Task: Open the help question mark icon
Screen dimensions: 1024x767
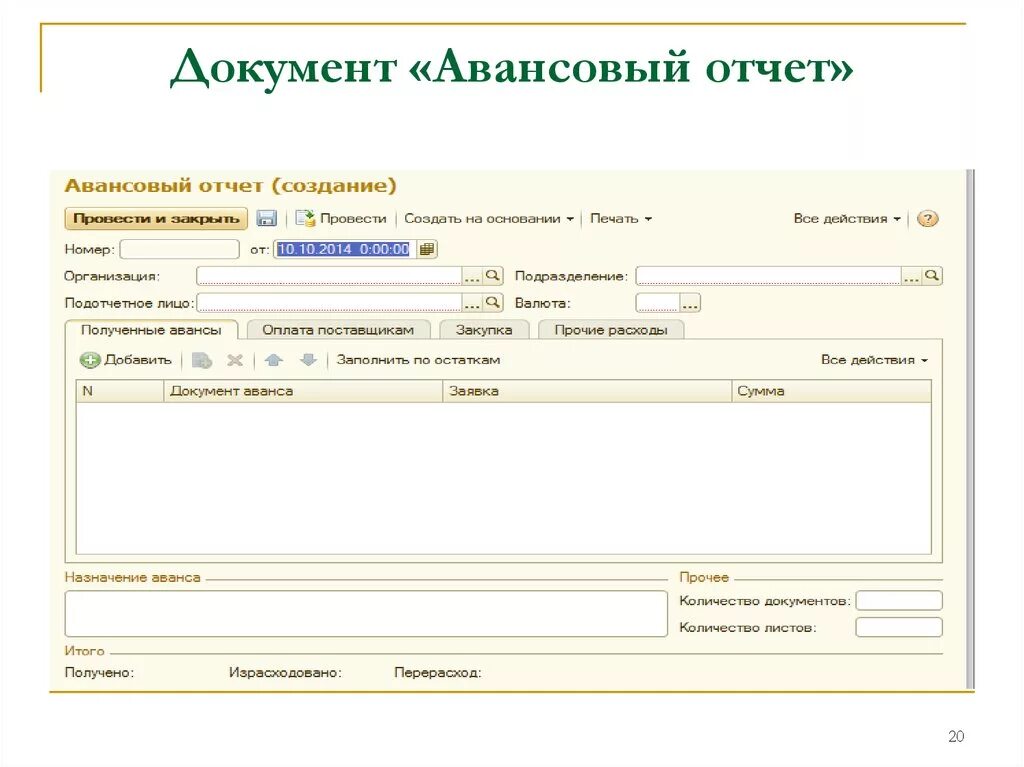Action: point(927,219)
